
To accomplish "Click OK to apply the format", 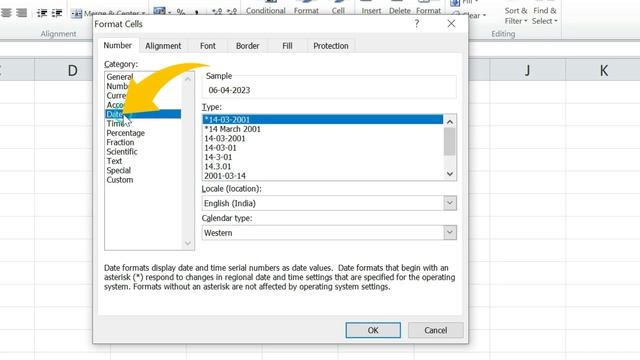I will point(373,330).
